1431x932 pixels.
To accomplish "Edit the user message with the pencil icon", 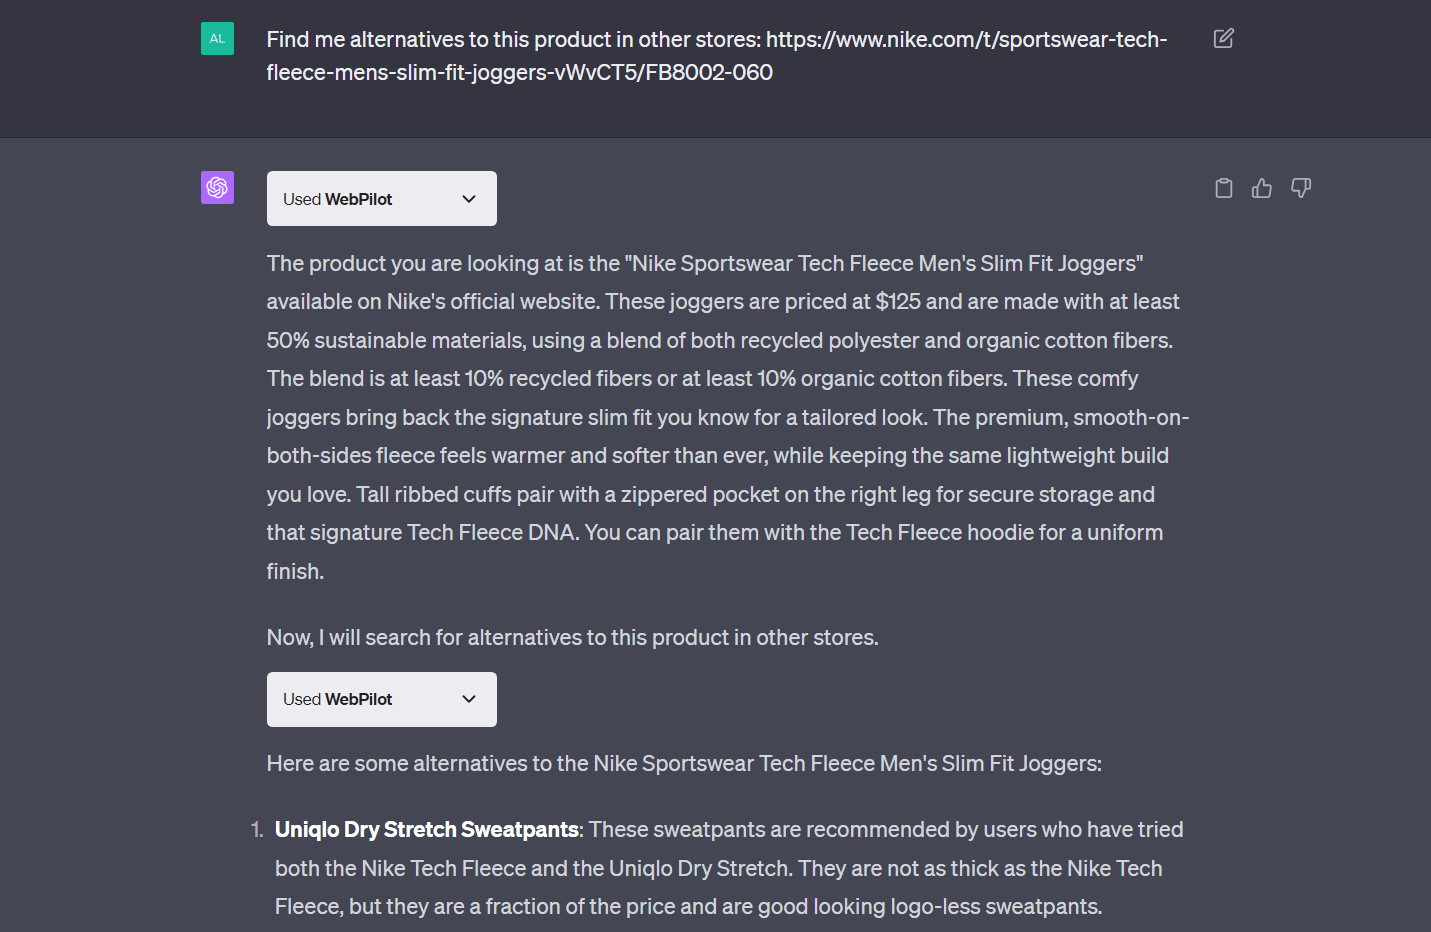I will [x=1223, y=39].
